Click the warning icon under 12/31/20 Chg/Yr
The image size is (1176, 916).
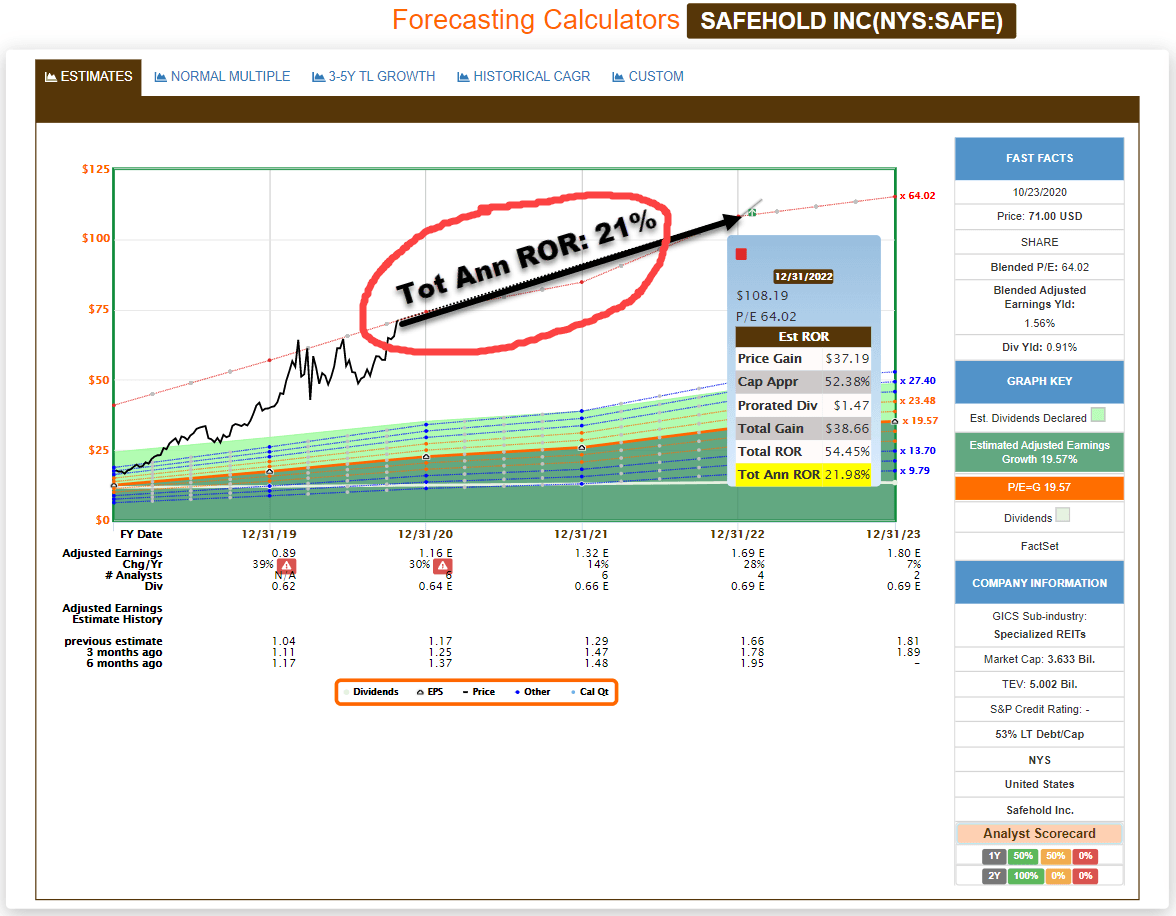442,566
